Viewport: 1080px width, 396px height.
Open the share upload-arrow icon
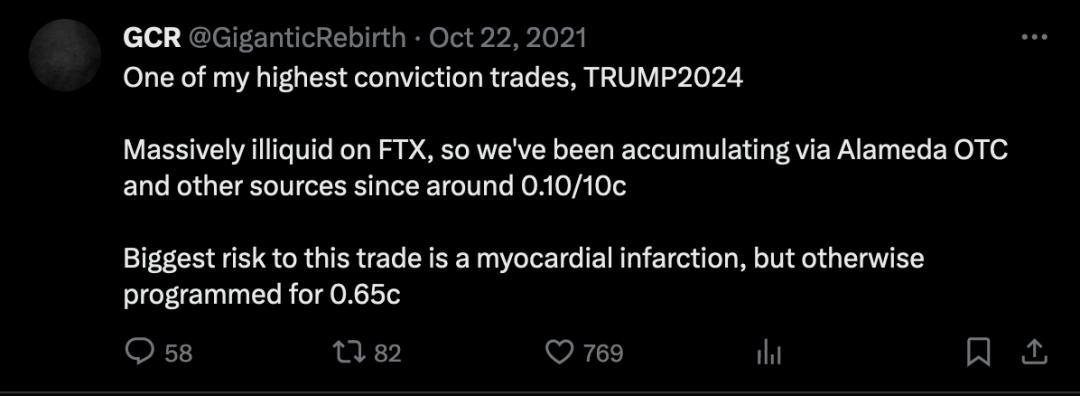point(1033,352)
